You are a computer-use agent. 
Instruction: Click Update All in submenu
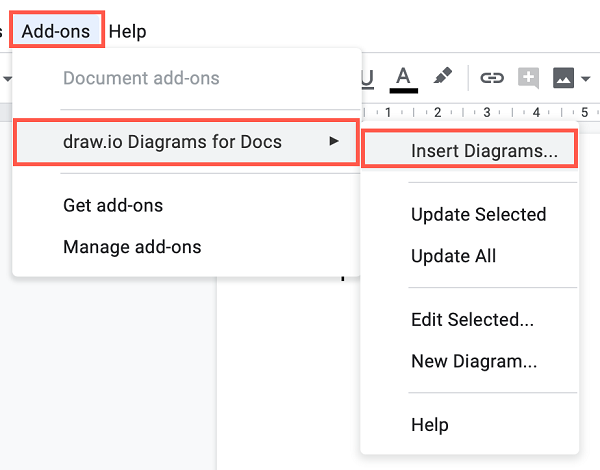(470, 256)
